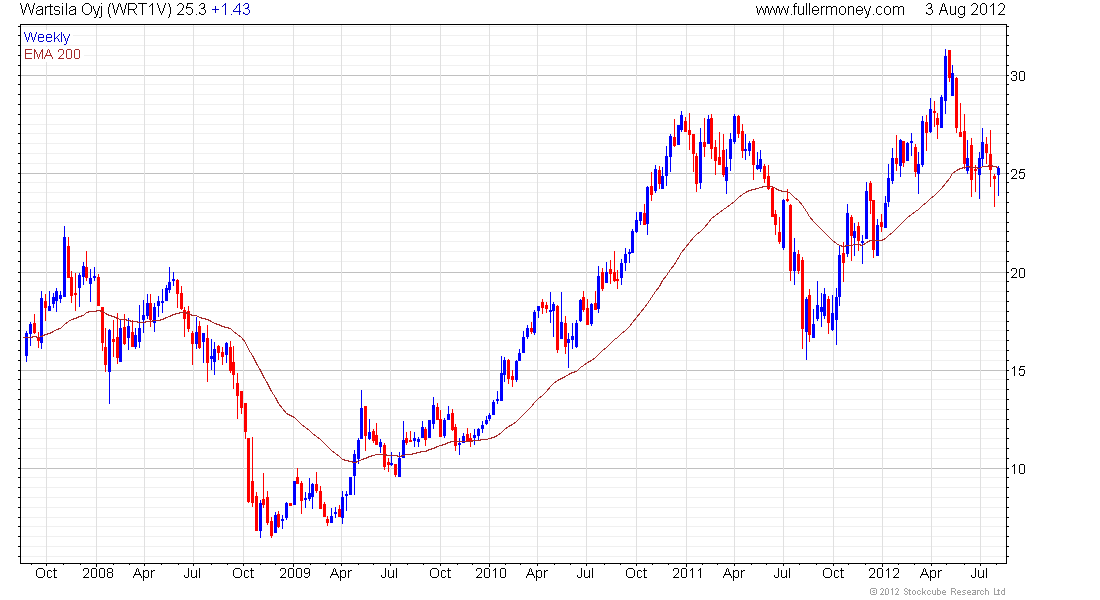Click the last Jul label on the time axis
Screen dimensions: 1100x600
[979, 573]
